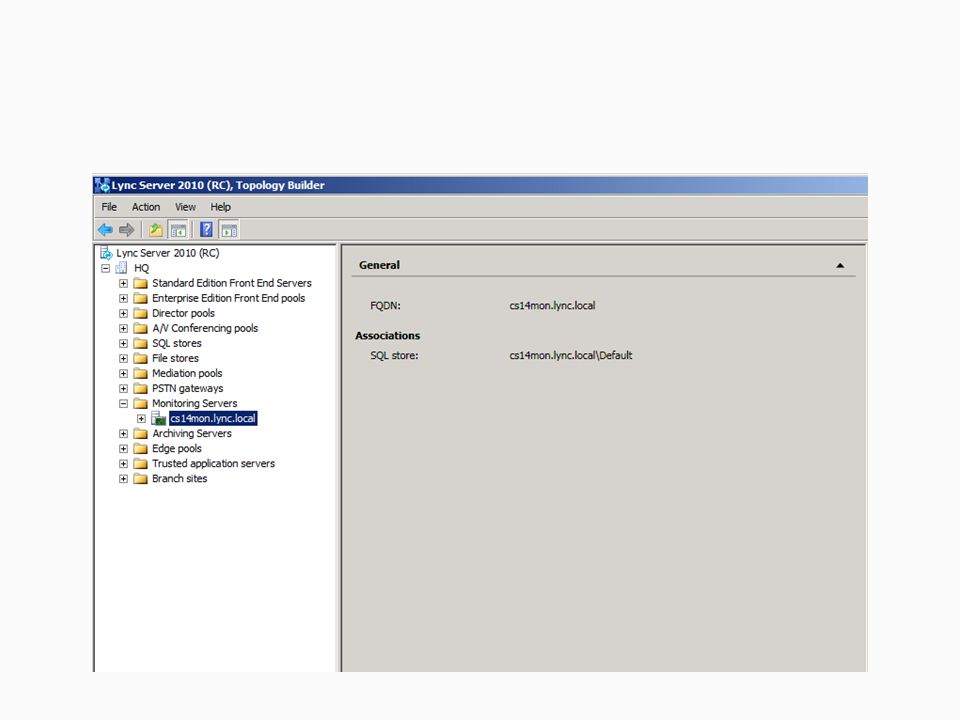Click the Lync Server 2010 (RC) root icon
The width and height of the screenshot is (960, 720).
pyautogui.click(x=107, y=253)
